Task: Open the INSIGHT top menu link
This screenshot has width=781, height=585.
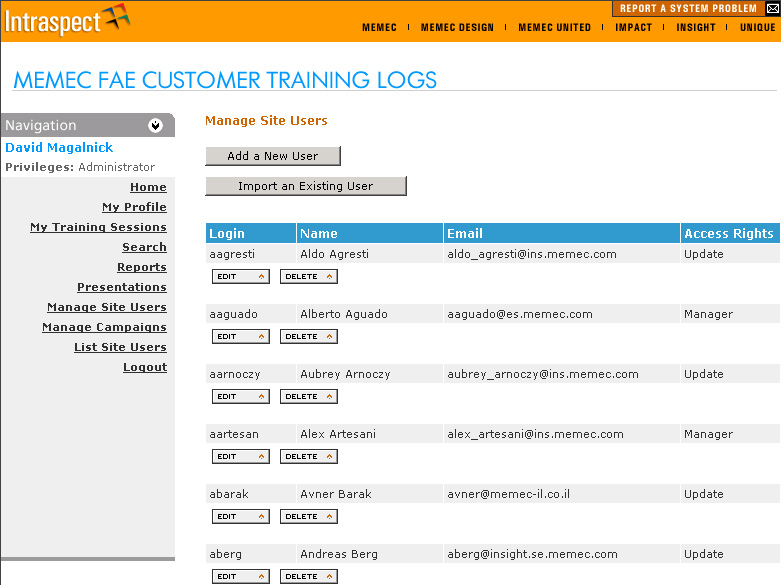Action: click(x=695, y=27)
